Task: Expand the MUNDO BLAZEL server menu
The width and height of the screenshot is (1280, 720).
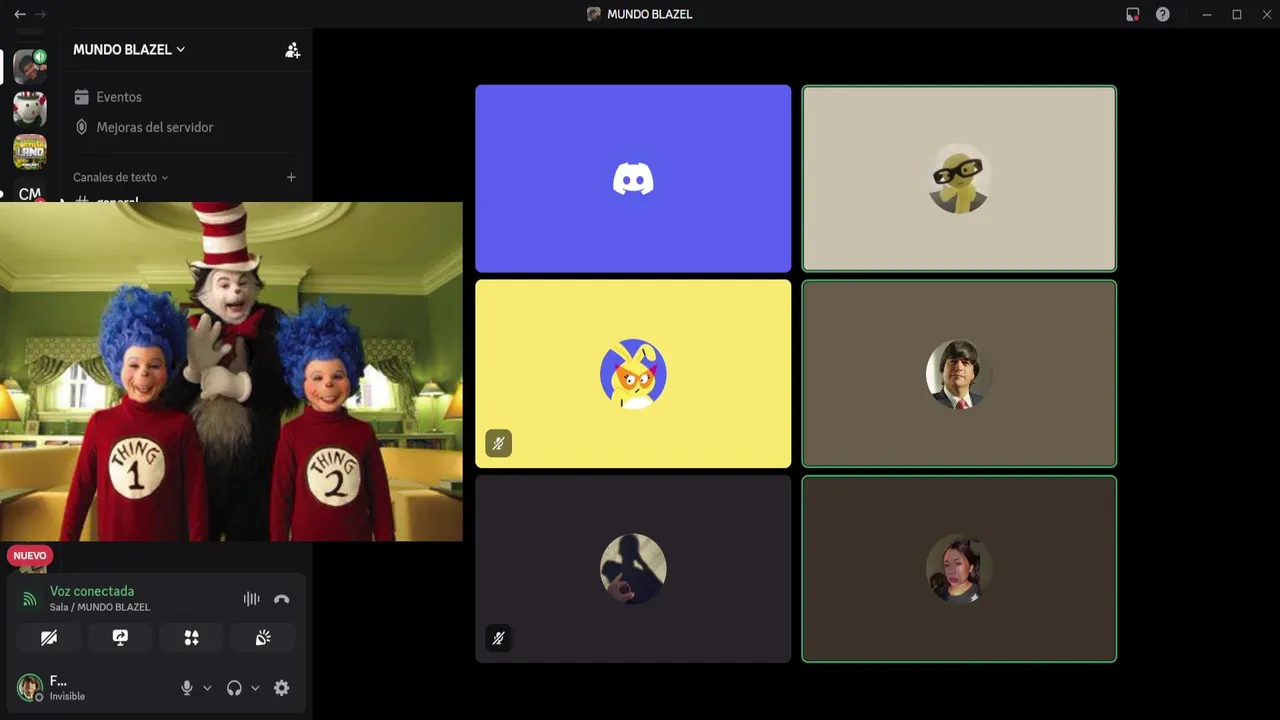Action: pos(129,50)
